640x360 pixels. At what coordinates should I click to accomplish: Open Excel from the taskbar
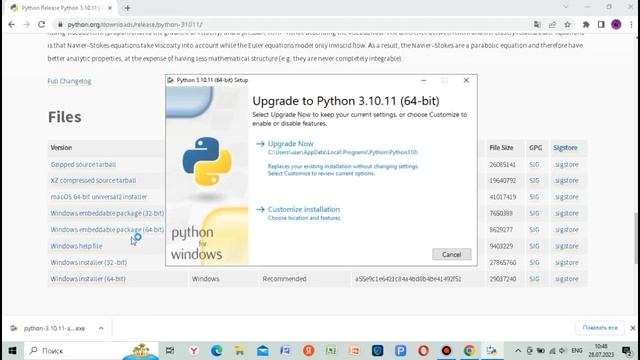point(331,351)
